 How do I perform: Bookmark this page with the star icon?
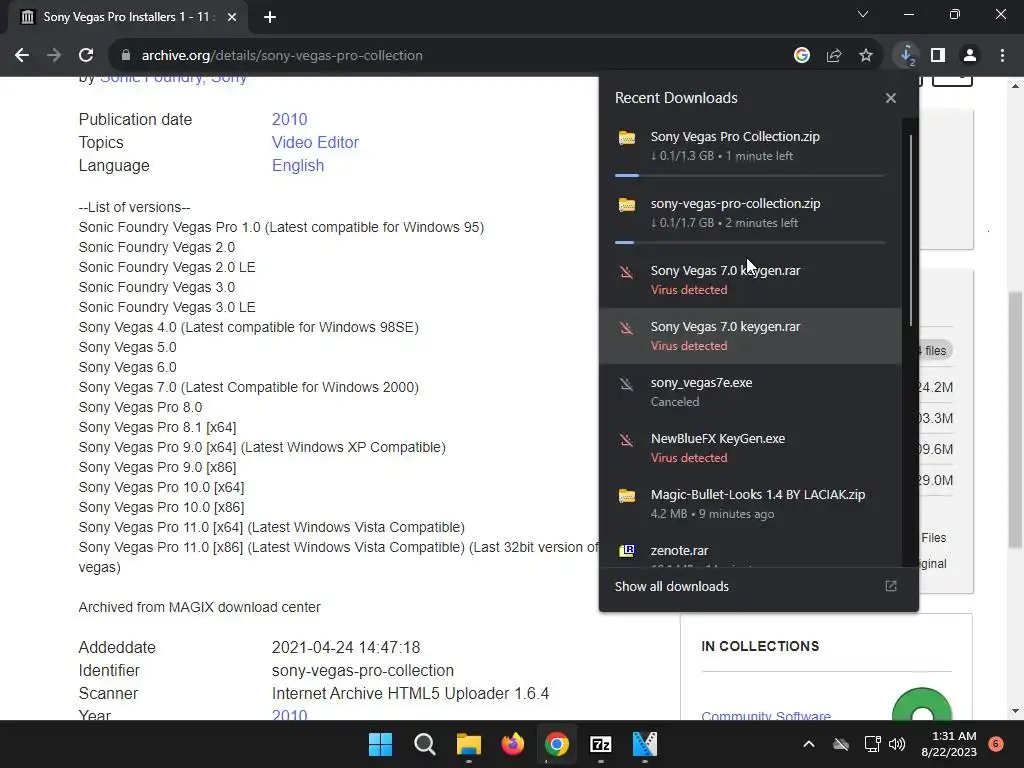[x=865, y=56]
